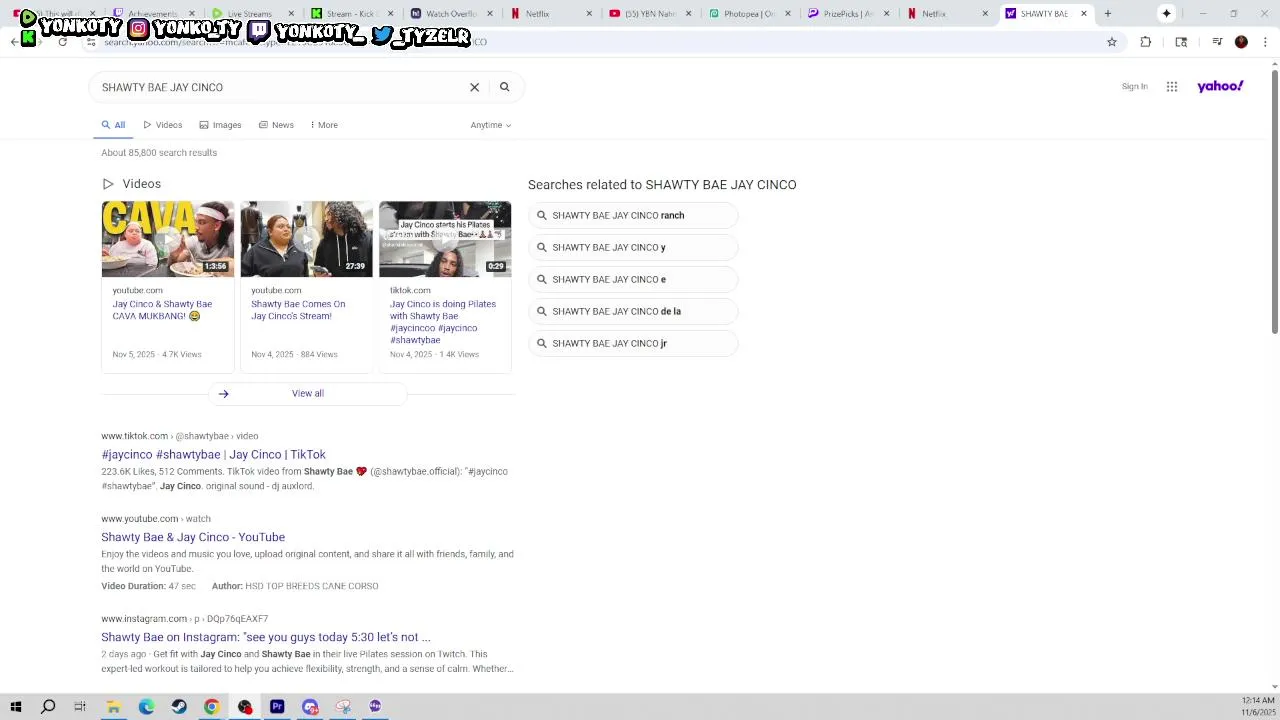Go to Yahoo home via logo
The image size is (1280, 720).
coord(1220,87)
